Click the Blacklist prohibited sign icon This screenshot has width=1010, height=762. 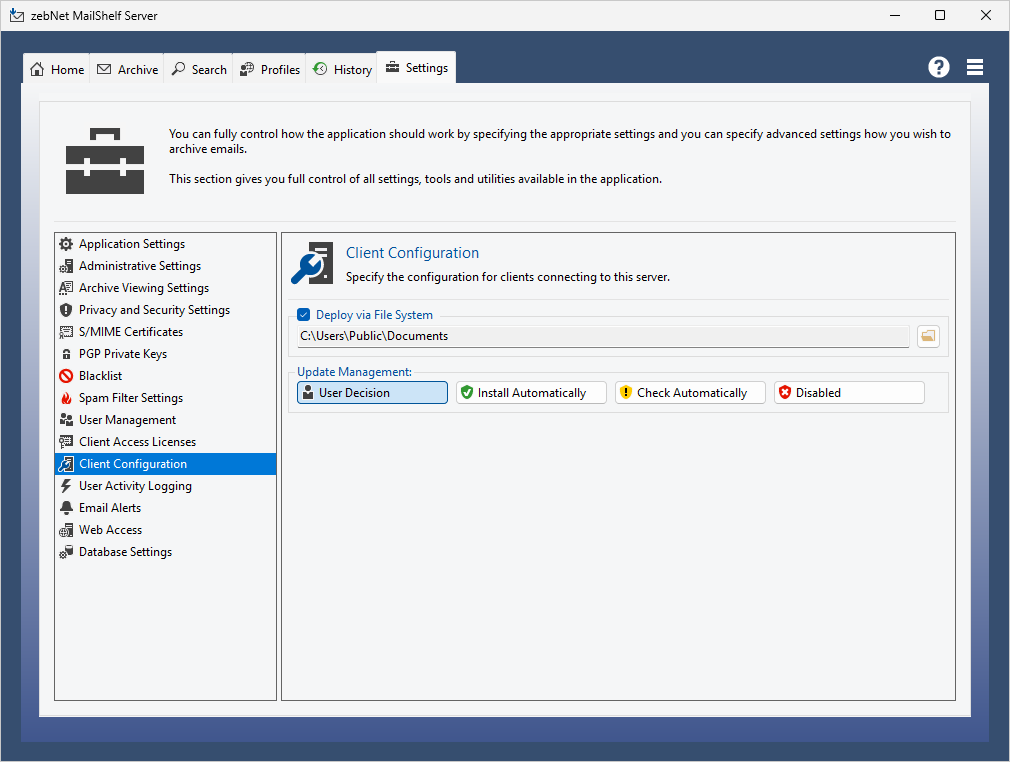pyautogui.click(x=66, y=376)
